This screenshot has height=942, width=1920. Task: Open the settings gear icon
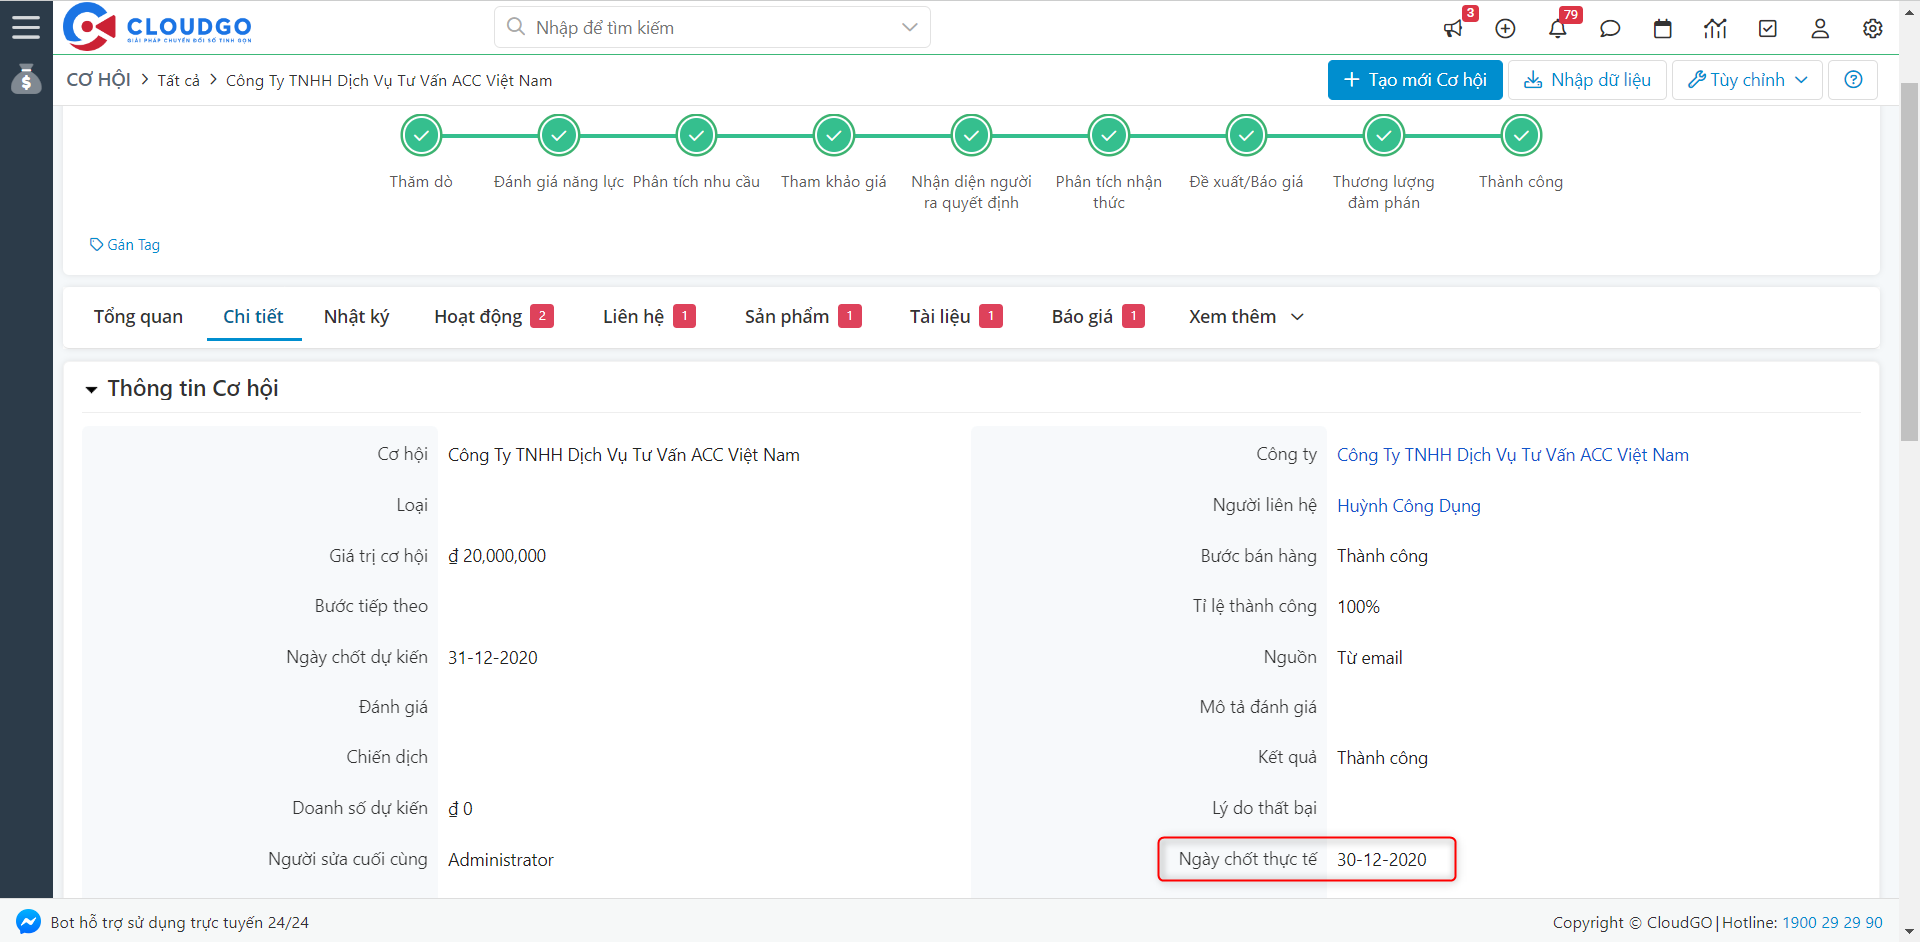pos(1872,28)
